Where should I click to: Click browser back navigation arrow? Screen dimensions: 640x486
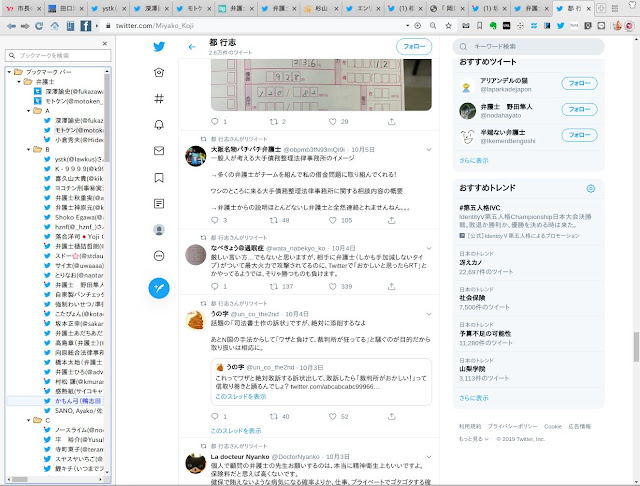11,26
